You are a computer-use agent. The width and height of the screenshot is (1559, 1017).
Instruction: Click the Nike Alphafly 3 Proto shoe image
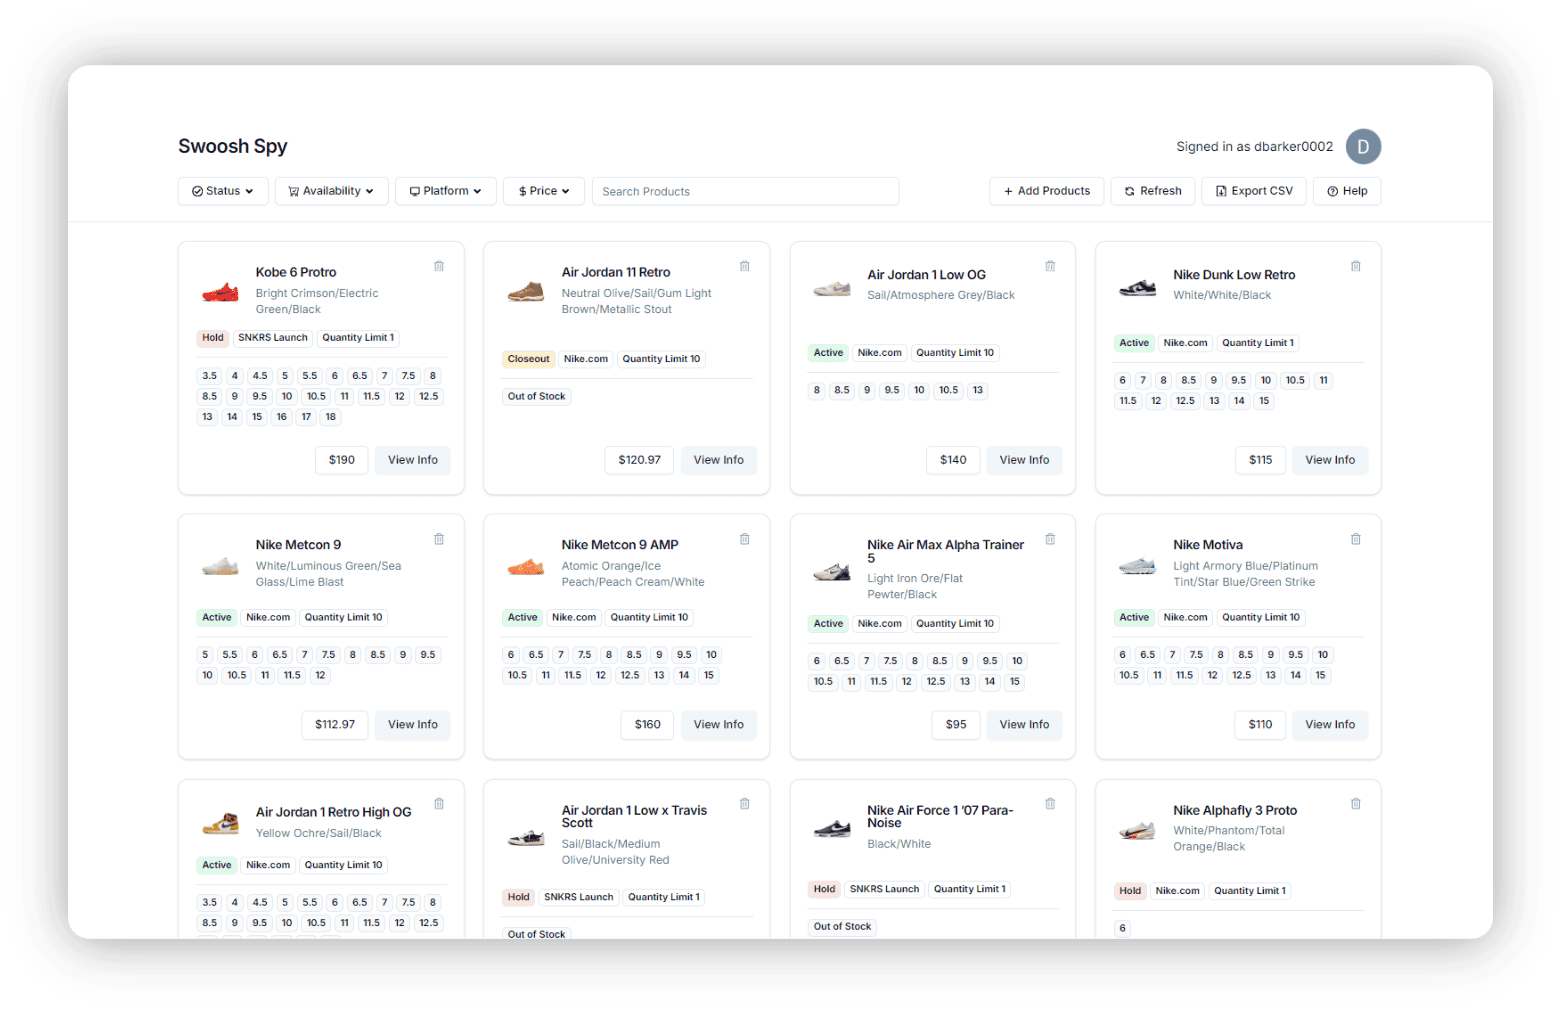[1138, 831]
